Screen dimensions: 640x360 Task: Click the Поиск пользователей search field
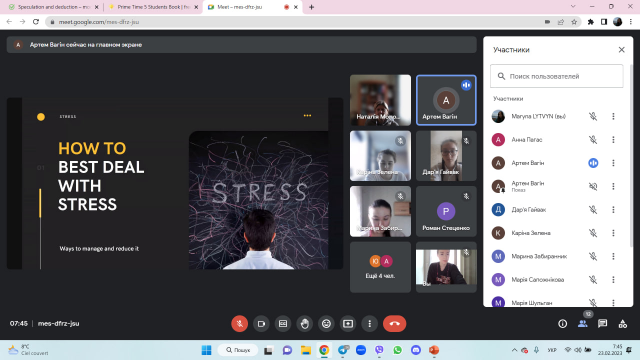[x=557, y=76]
